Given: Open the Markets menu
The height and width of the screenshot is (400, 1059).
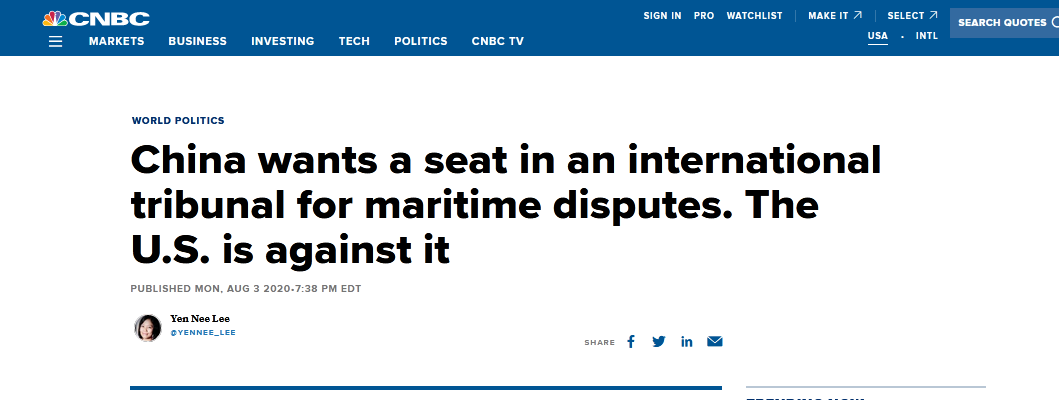Looking at the screenshot, I should click(x=116, y=41).
